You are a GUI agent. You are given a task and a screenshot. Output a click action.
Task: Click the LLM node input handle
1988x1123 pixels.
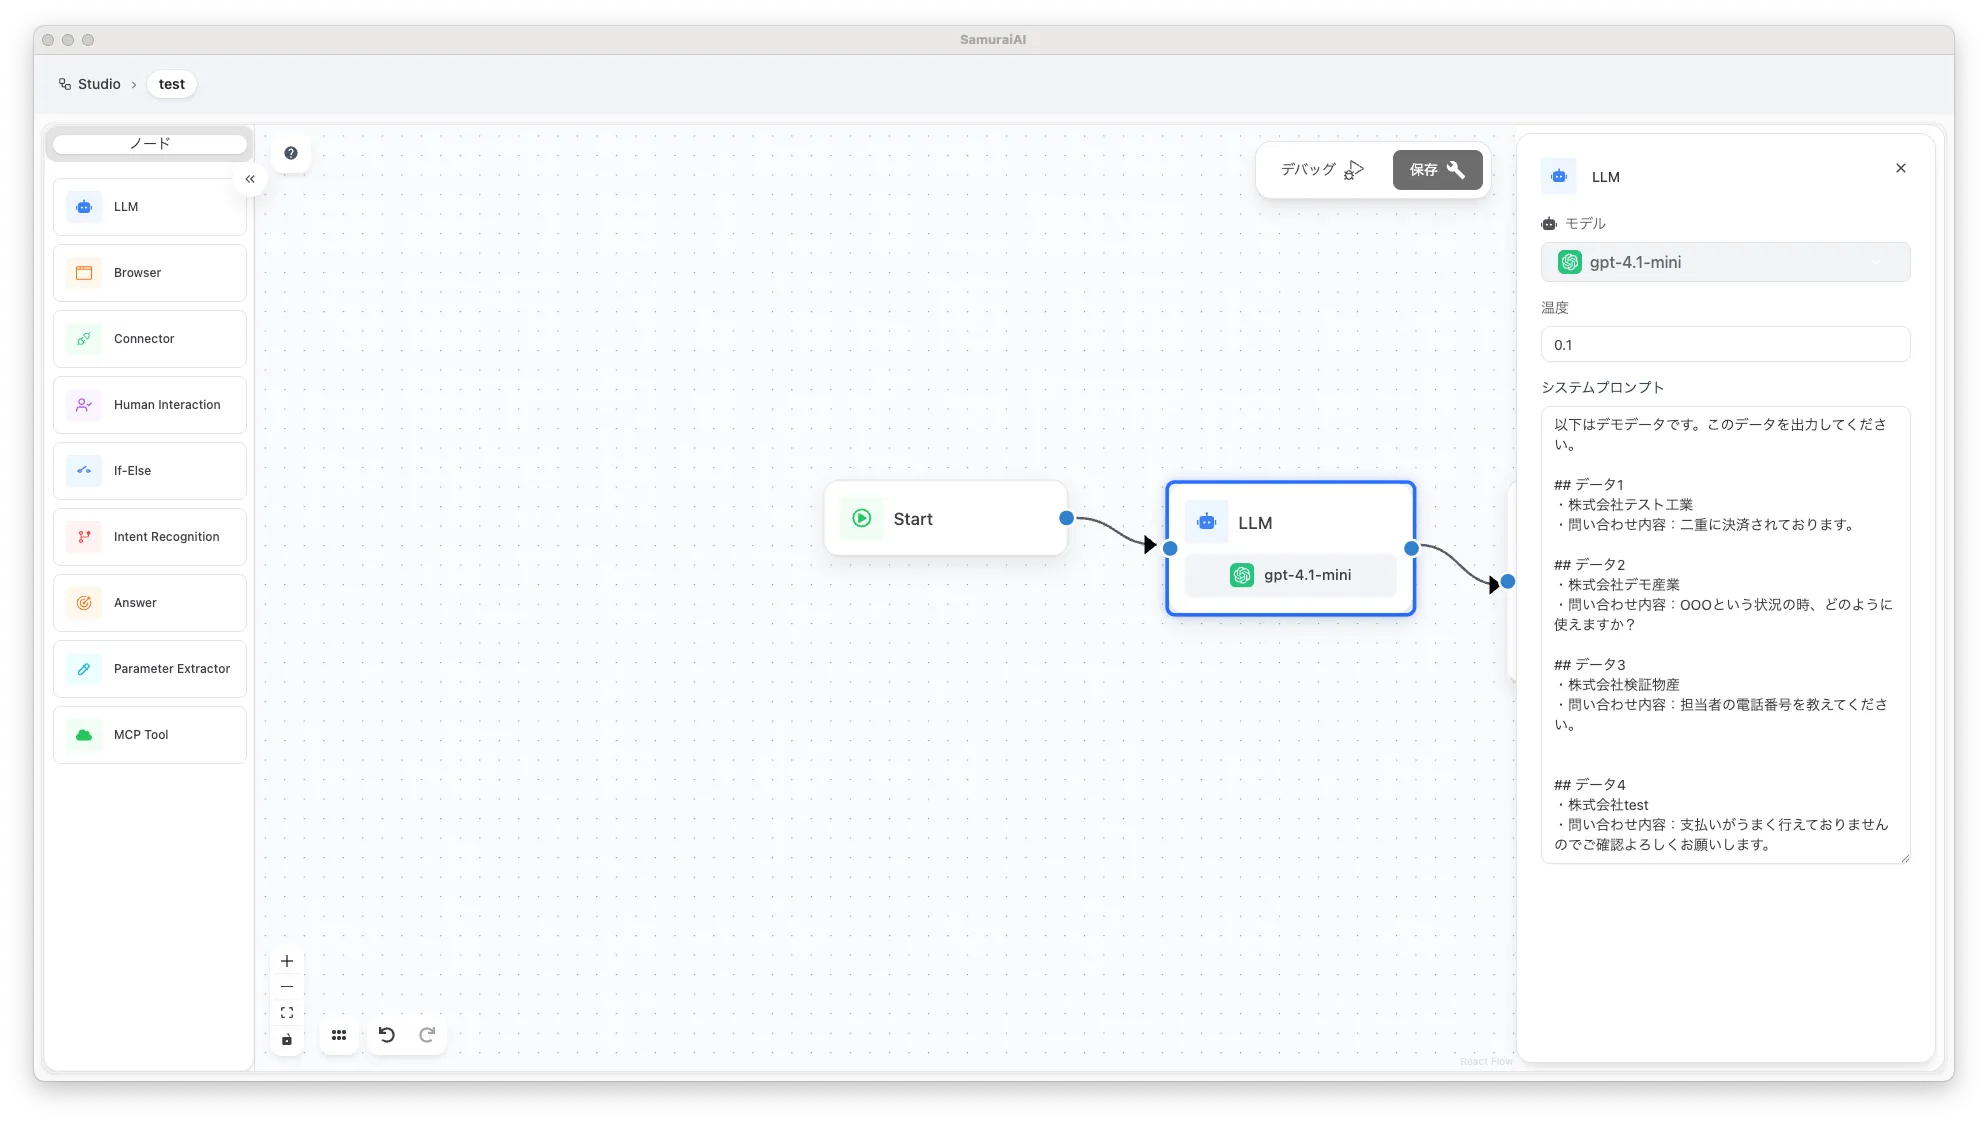coord(1170,548)
